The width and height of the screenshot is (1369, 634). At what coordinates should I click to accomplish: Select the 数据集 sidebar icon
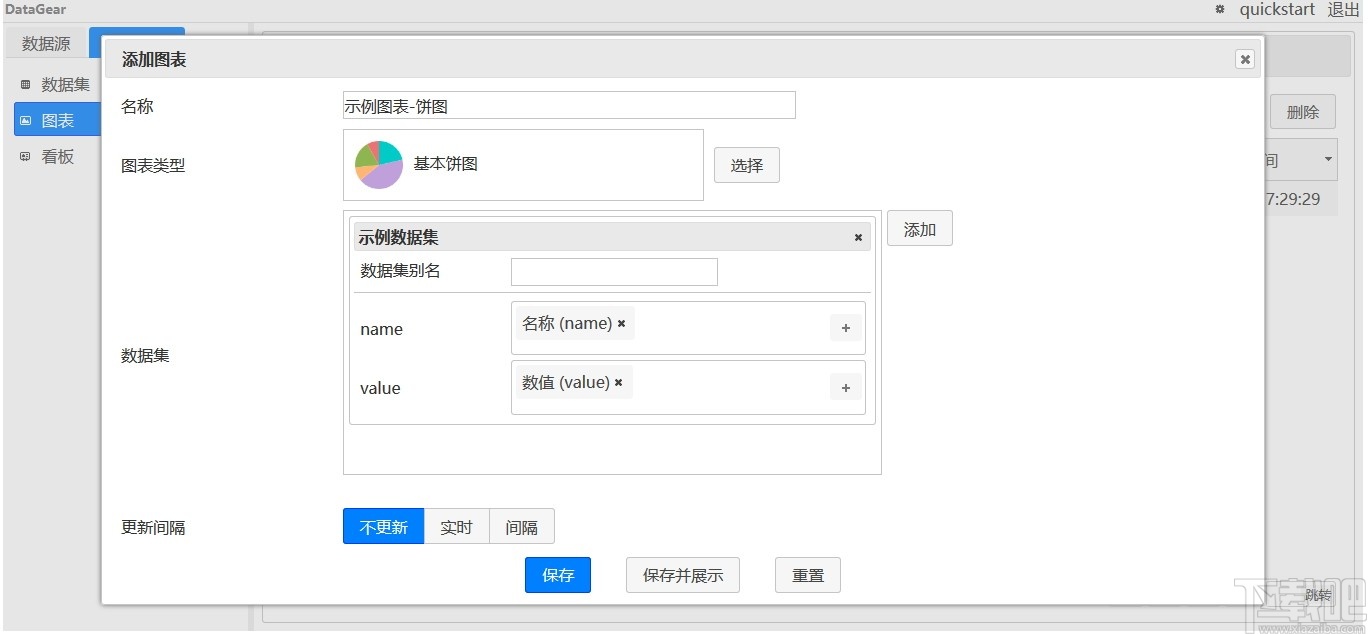point(24,84)
